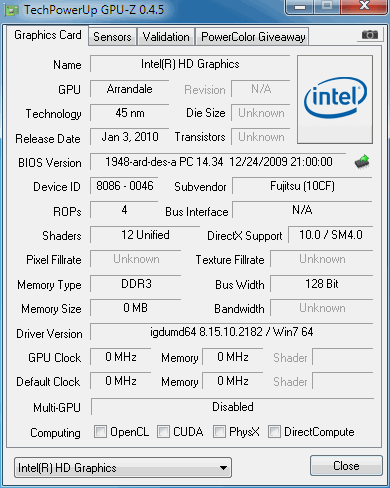This screenshot has width=390, height=488.
Task: Click the Revision N/A field
Action: (x=261, y=89)
